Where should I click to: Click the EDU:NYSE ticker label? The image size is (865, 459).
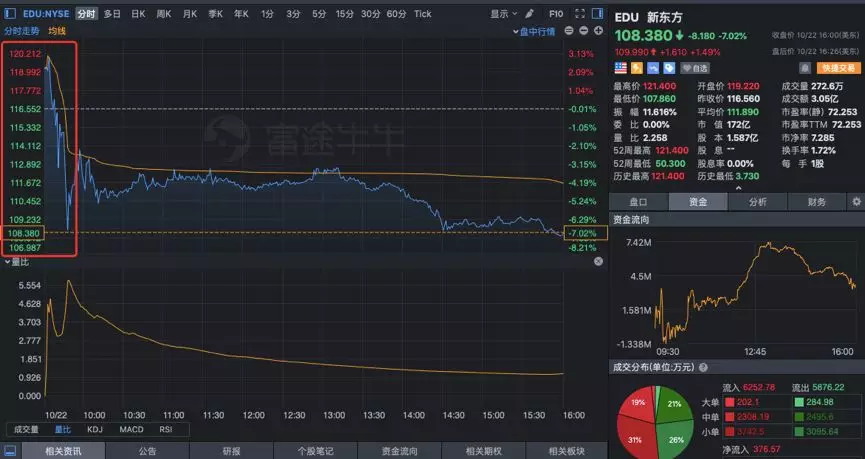pyautogui.click(x=46, y=14)
